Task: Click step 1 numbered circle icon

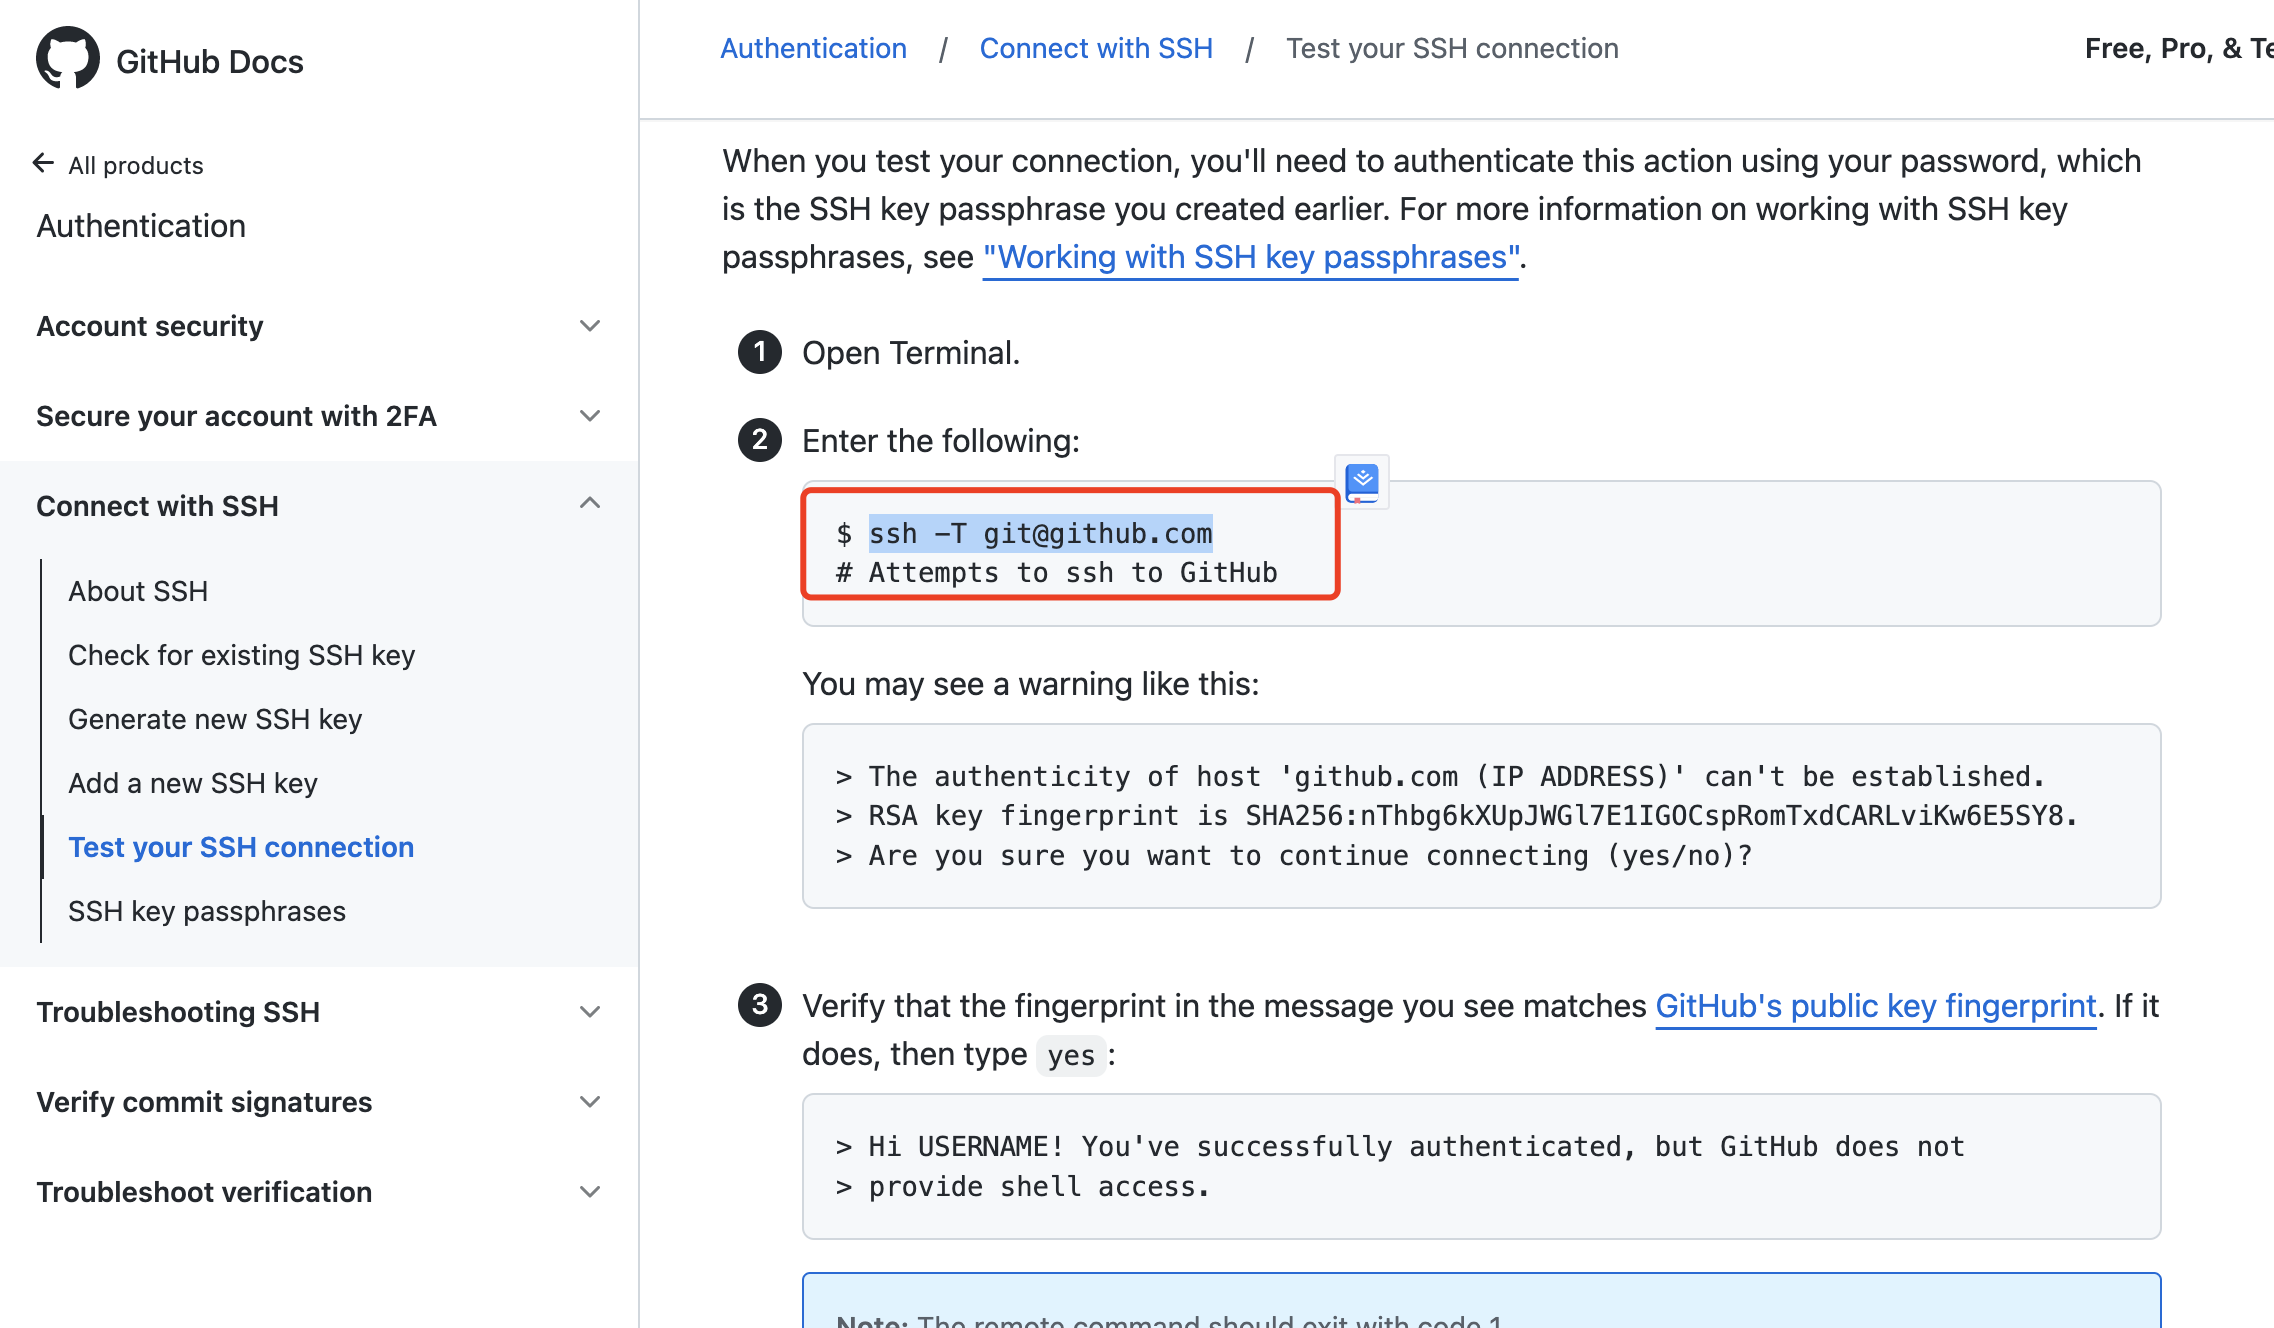Action: pyautogui.click(x=760, y=351)
